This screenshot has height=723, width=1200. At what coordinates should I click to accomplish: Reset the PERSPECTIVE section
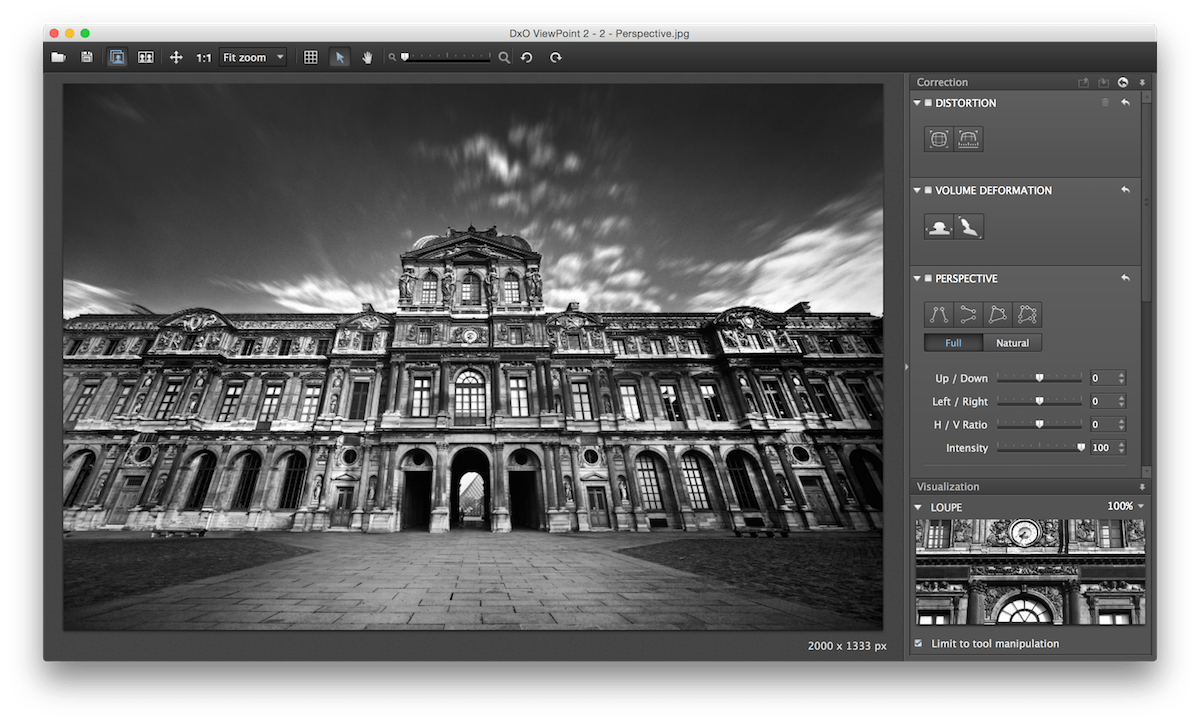coord(1125,278)
